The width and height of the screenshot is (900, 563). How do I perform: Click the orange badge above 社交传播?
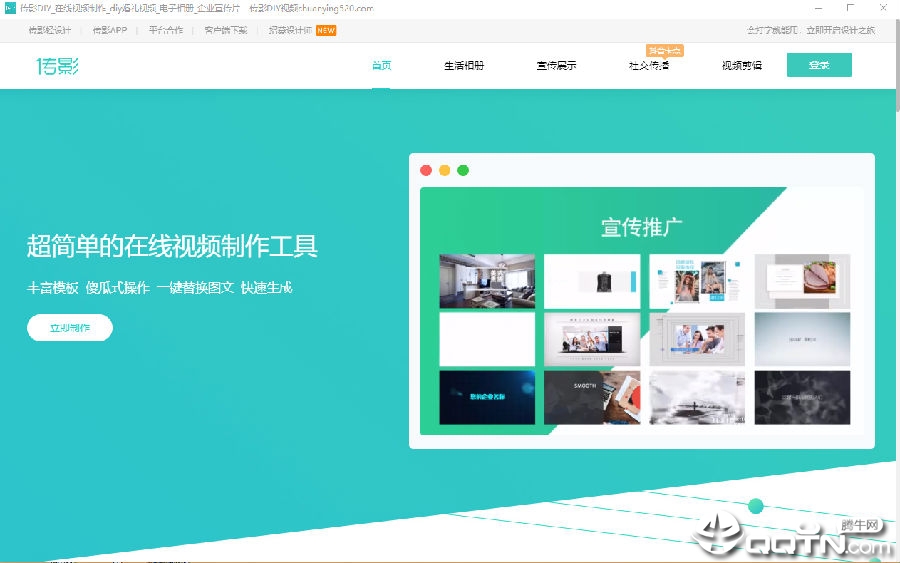pos(665,51)
